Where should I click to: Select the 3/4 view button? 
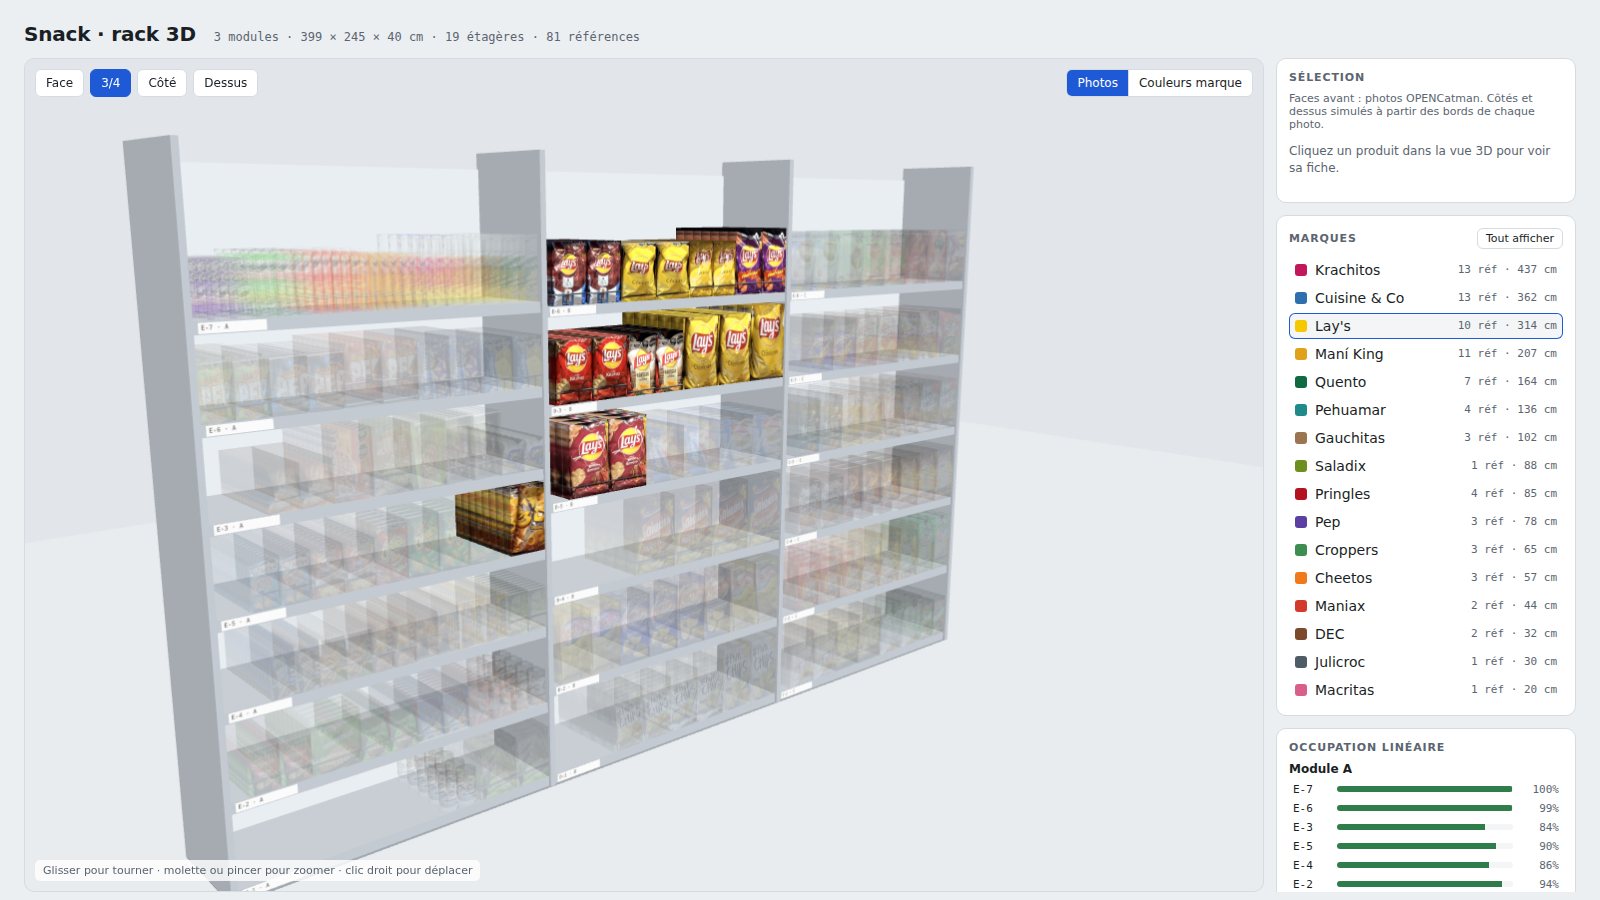(110, 83)
